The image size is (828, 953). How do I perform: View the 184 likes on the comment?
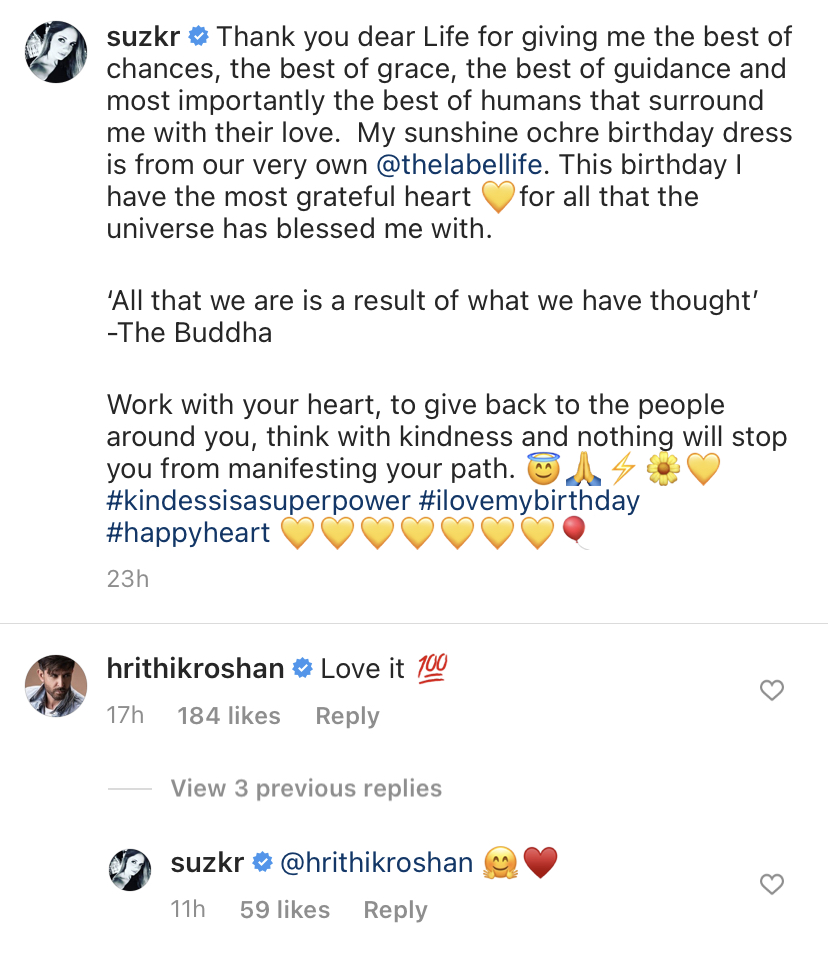228,716
